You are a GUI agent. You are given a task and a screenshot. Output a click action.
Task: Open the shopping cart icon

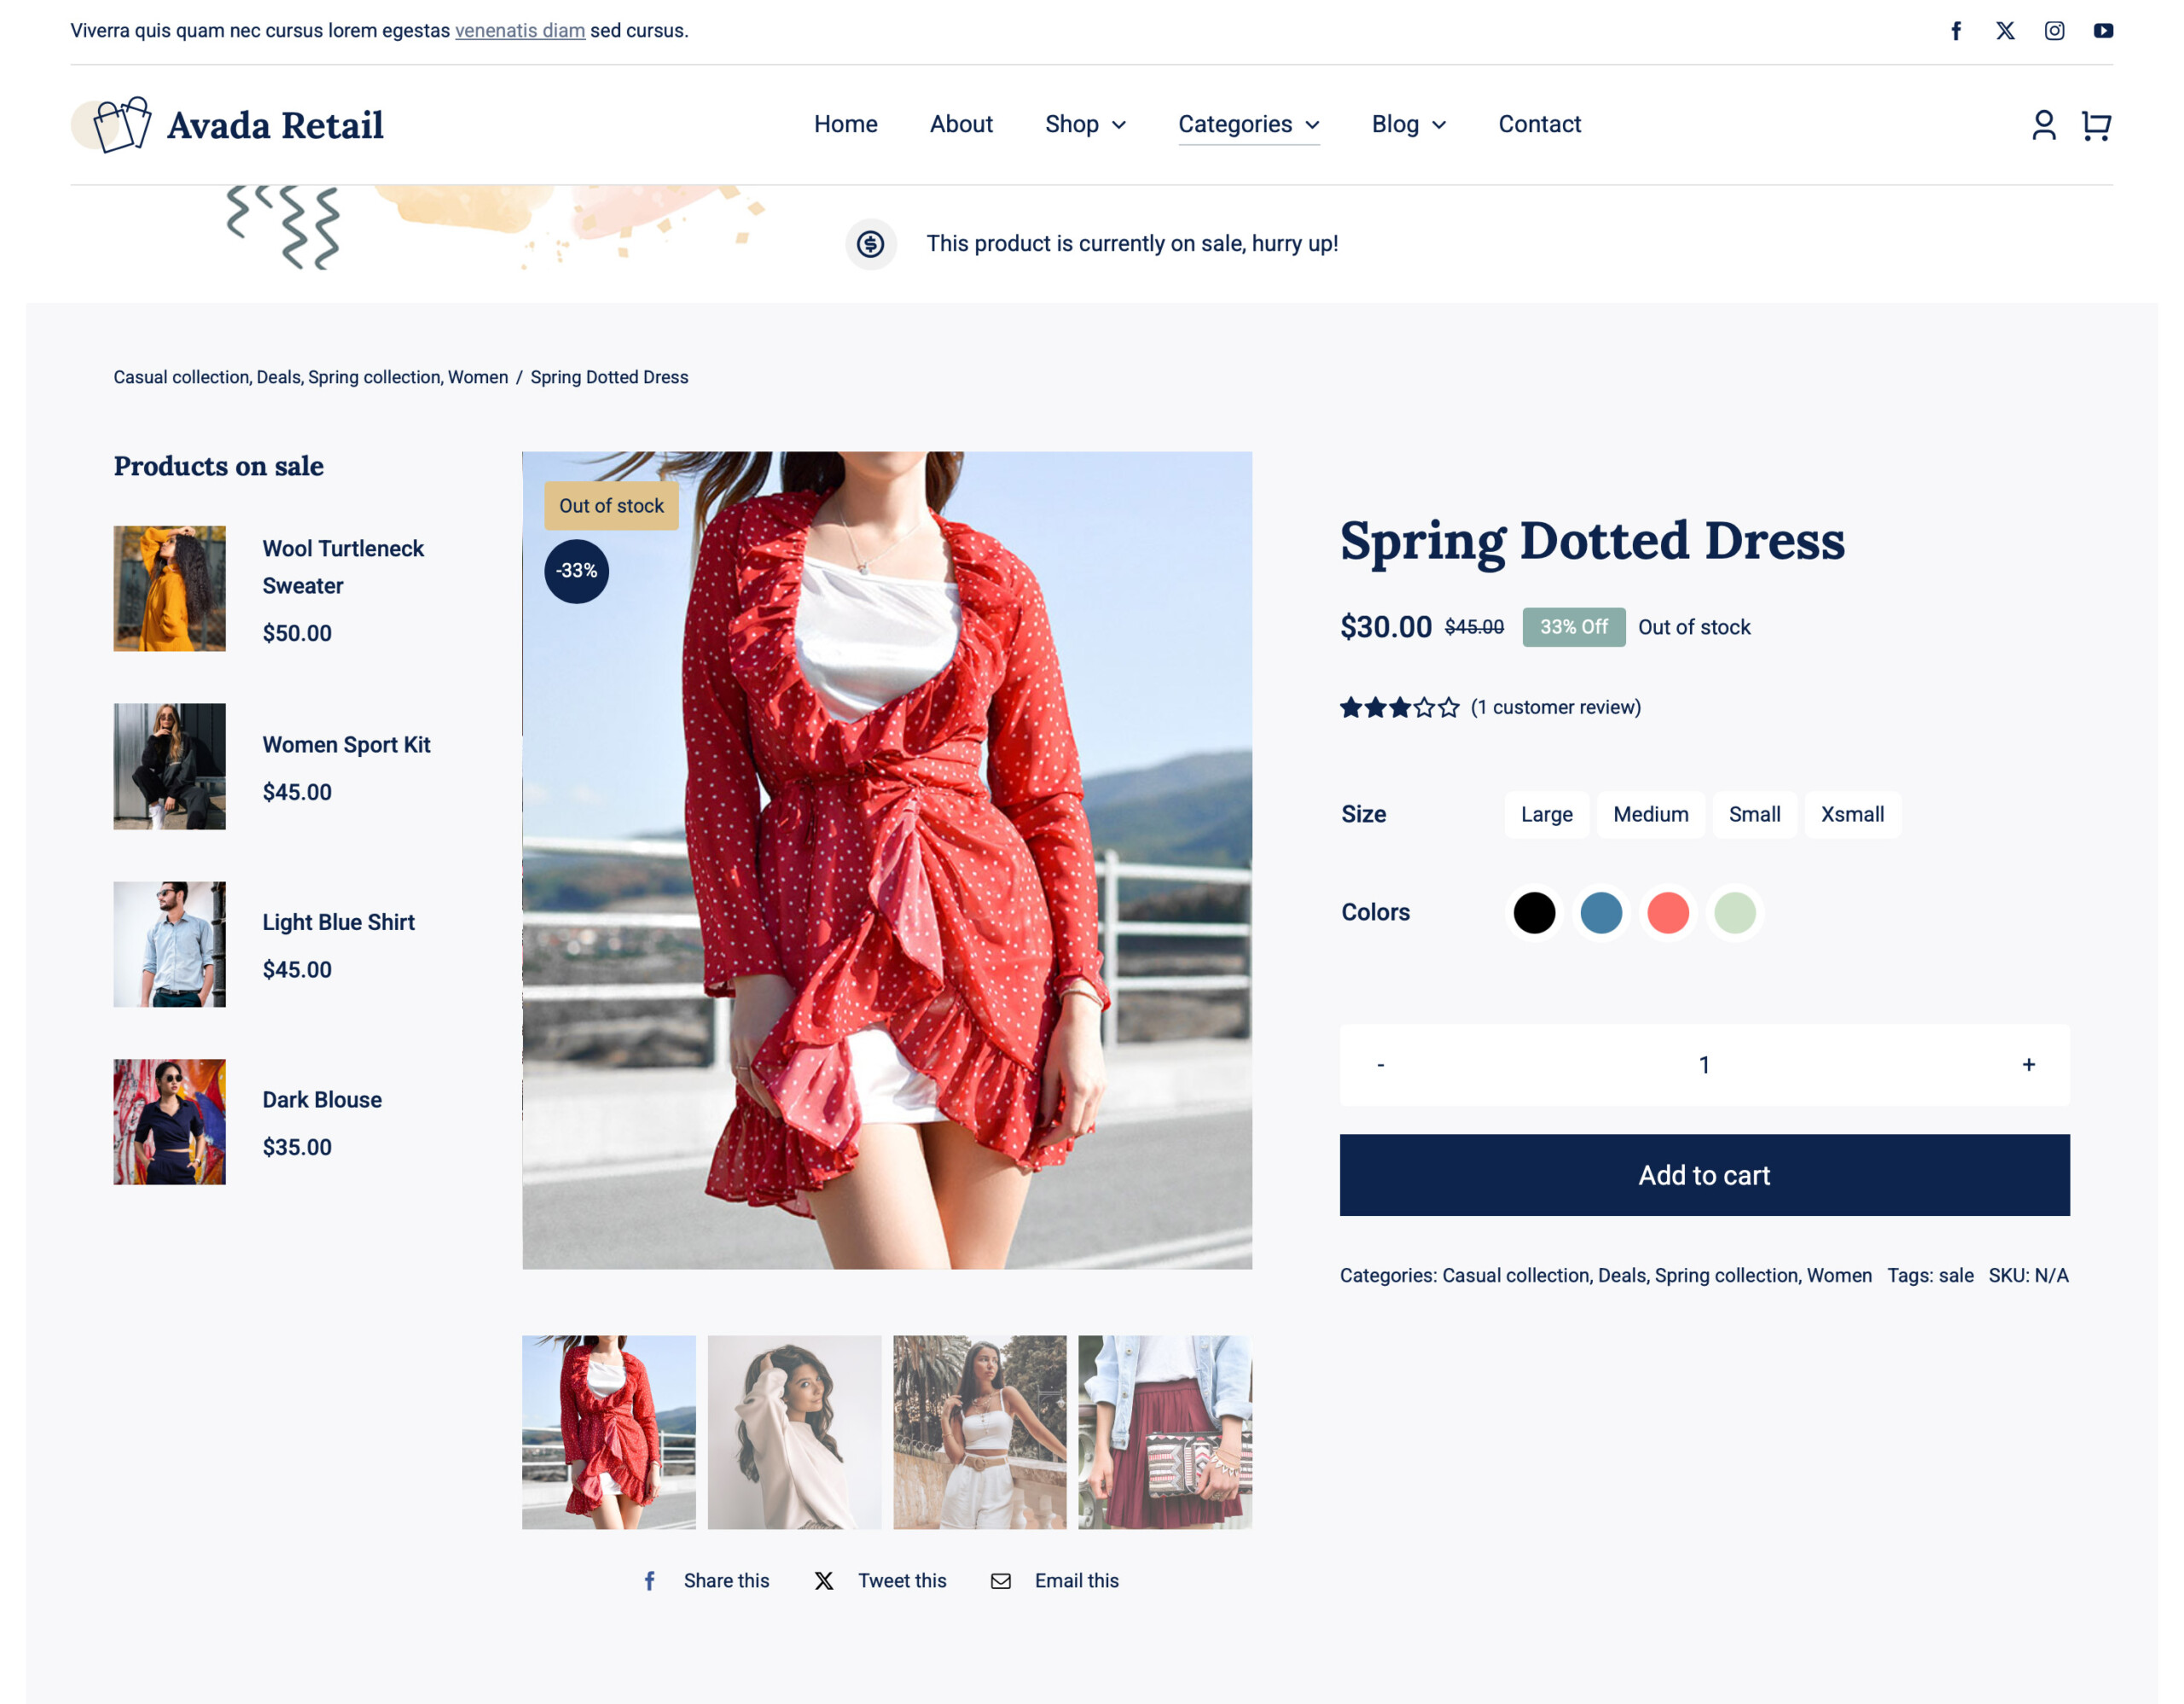coord(2096,125)
